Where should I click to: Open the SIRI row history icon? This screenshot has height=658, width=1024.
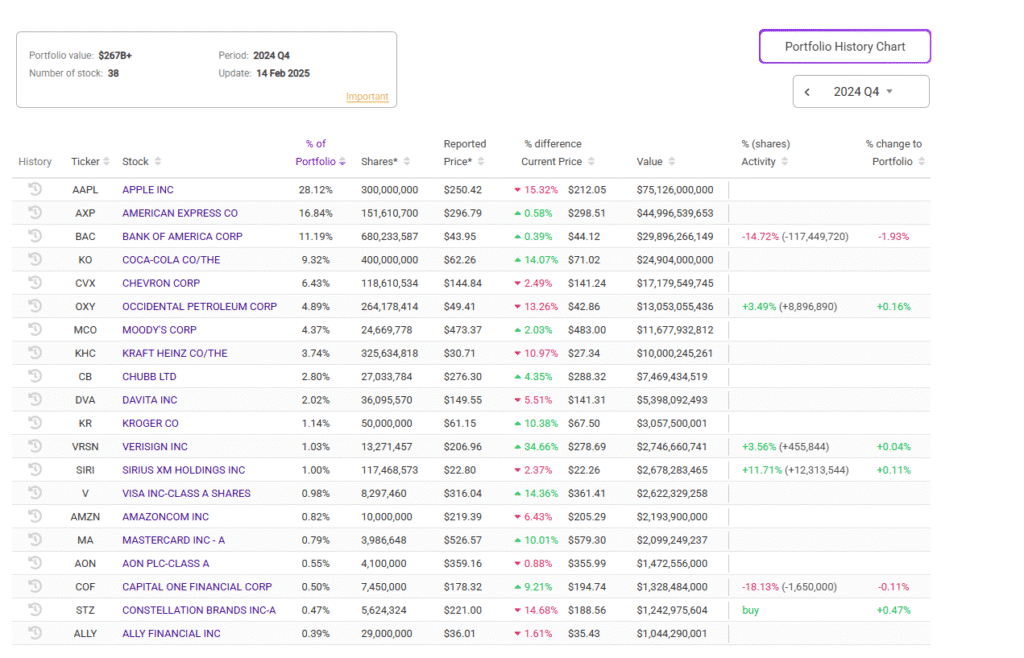(35, 470)
